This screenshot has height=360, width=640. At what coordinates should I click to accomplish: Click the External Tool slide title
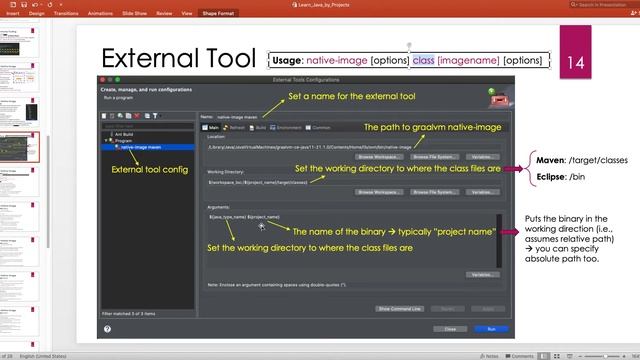point(178,58)
